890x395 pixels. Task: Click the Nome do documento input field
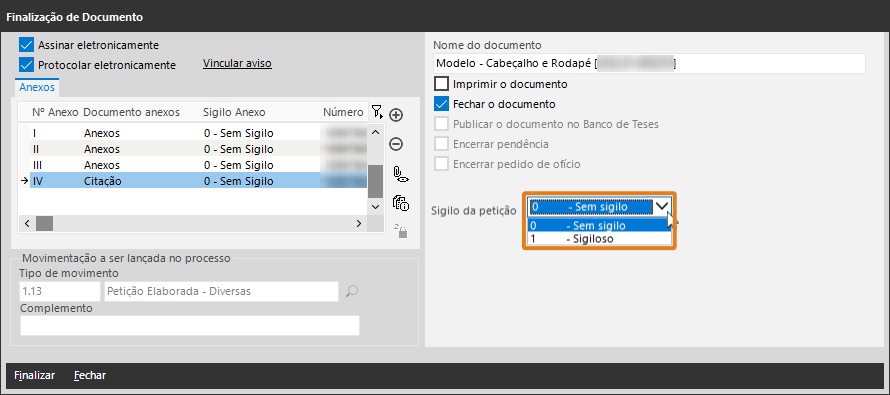click(x=649, y=64)
